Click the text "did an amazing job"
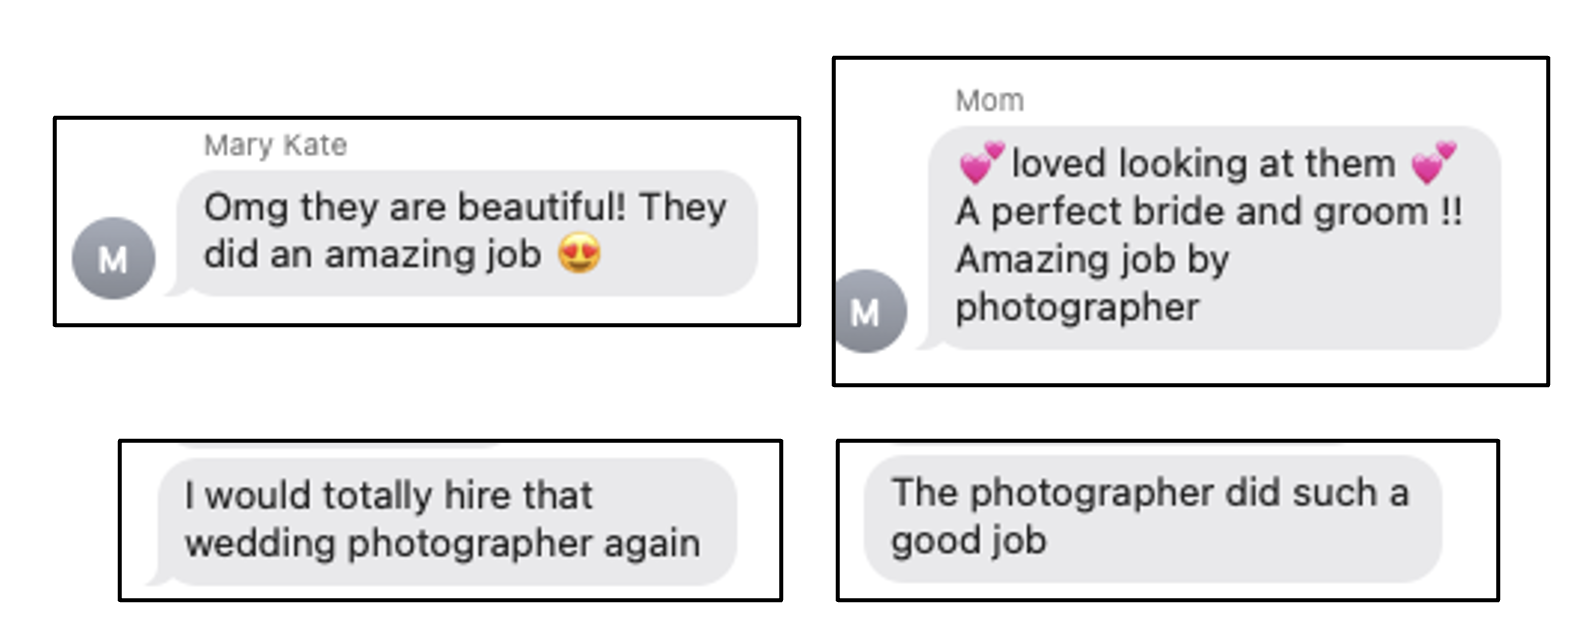 [372, 254]
